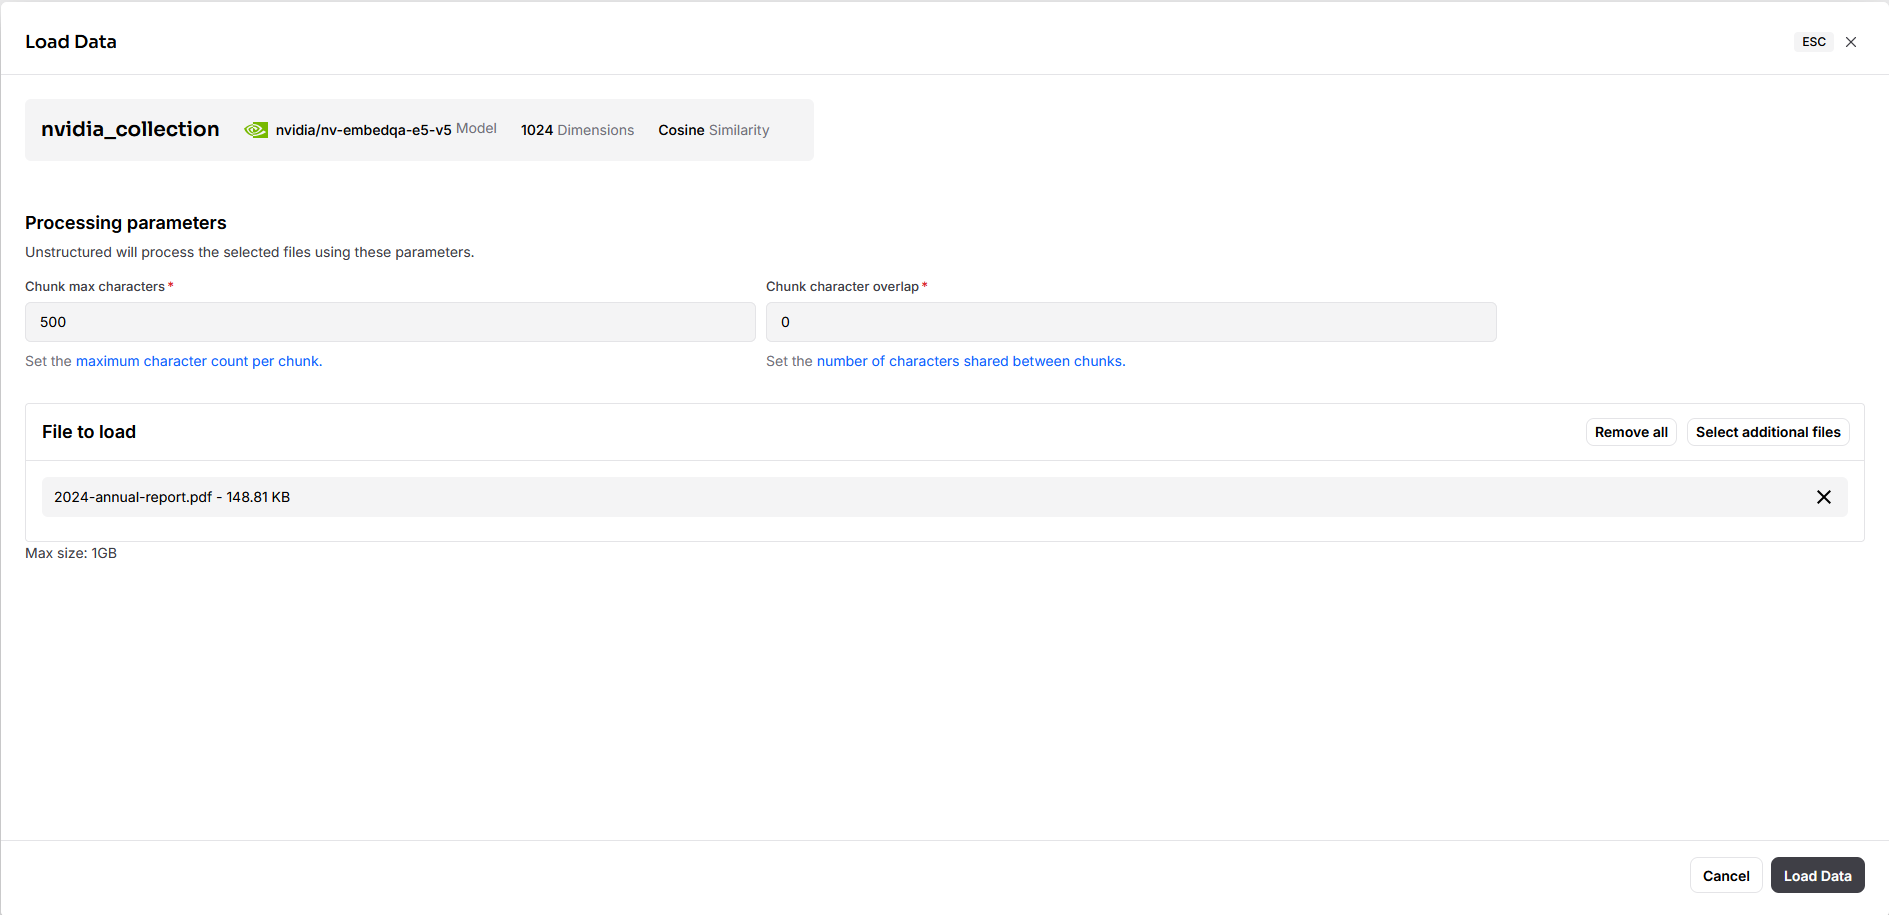Click the Chunk character overlap label
The width and height of the screenshot is (1889, 915).
coord(842,286)
